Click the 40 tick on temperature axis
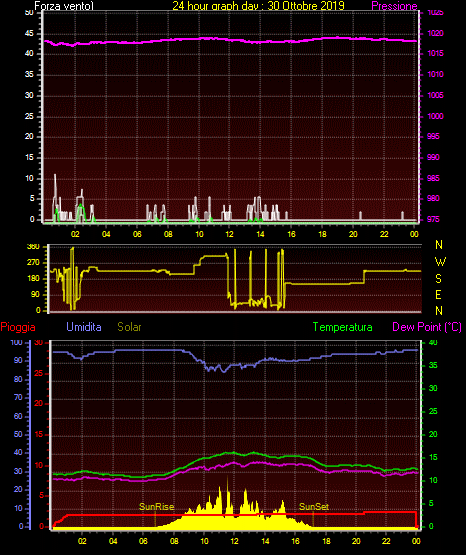Image resolution: width=466 pixels, height=555 pixels. (433, 342)
